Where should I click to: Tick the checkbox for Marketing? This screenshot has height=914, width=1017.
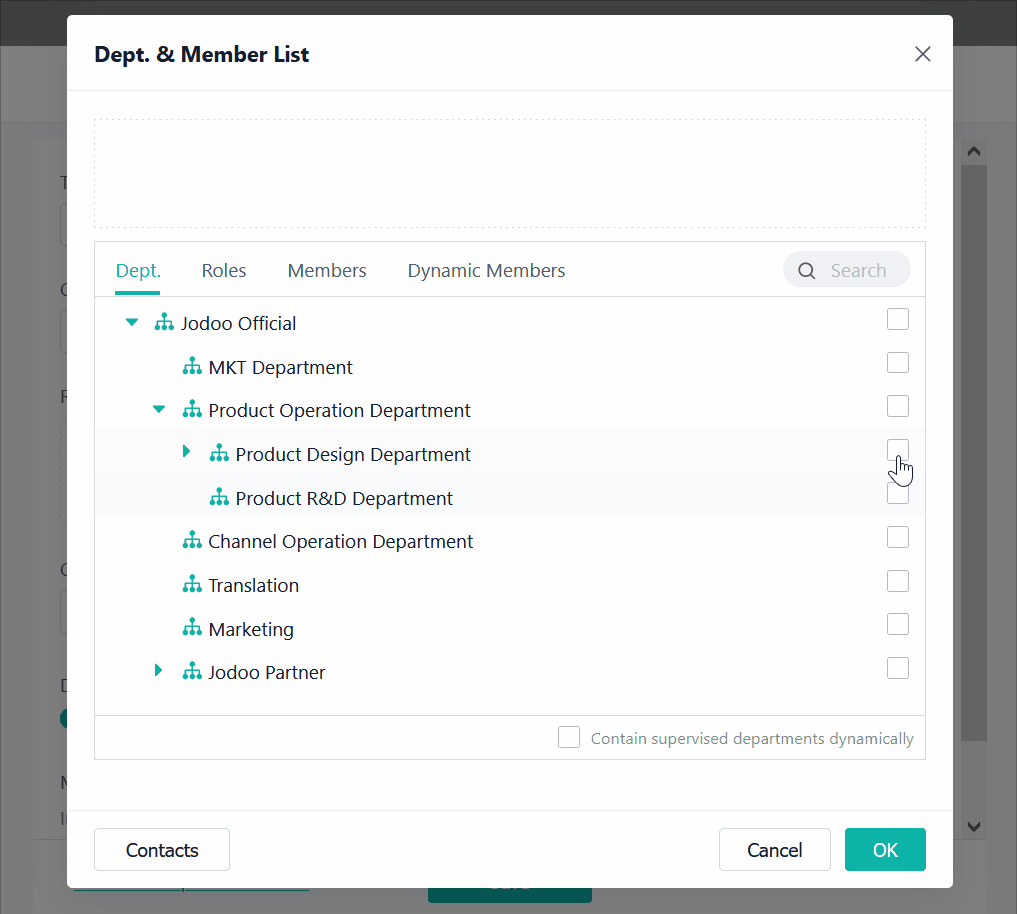898,625
